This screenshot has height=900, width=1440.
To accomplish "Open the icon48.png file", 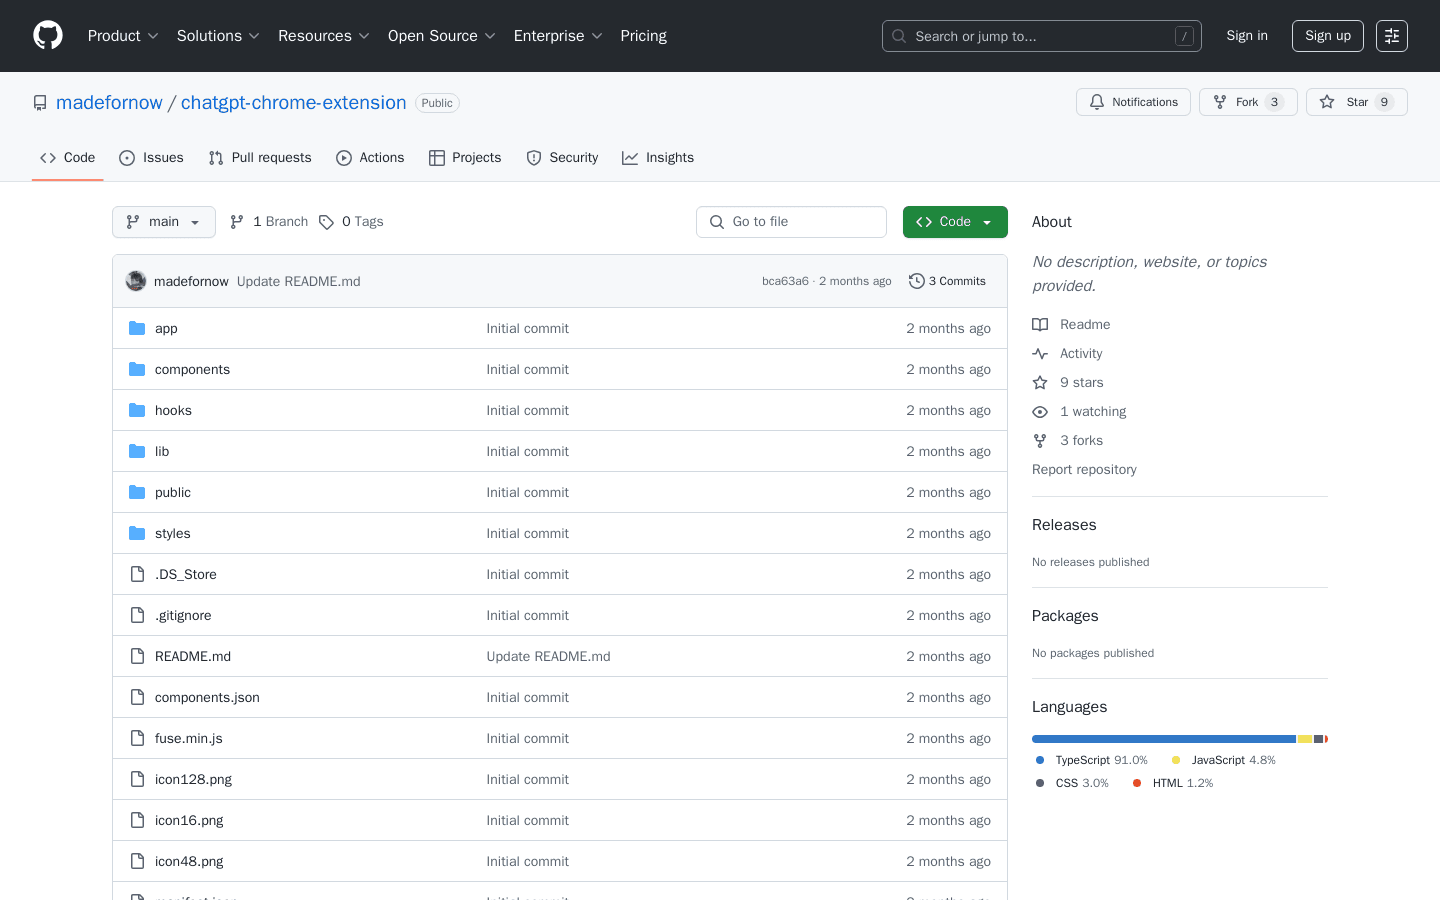I will click(x=189, y=861).
